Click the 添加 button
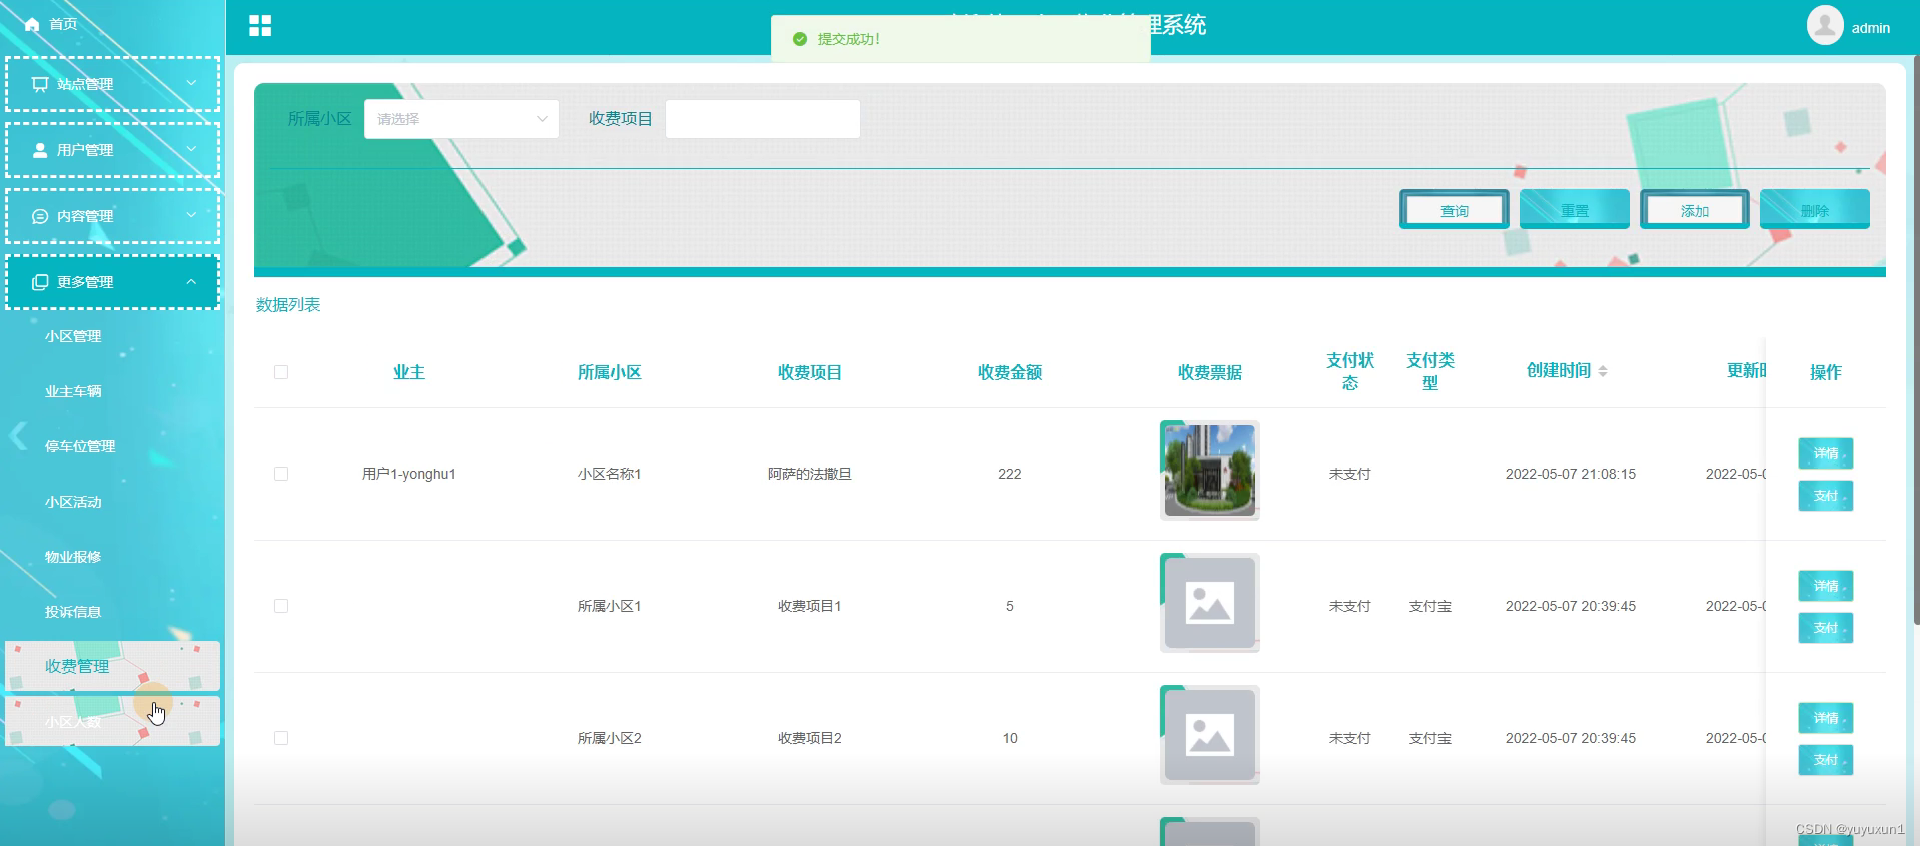The width and height of the screenshot is (1920, 846). tap(1695, 210)
